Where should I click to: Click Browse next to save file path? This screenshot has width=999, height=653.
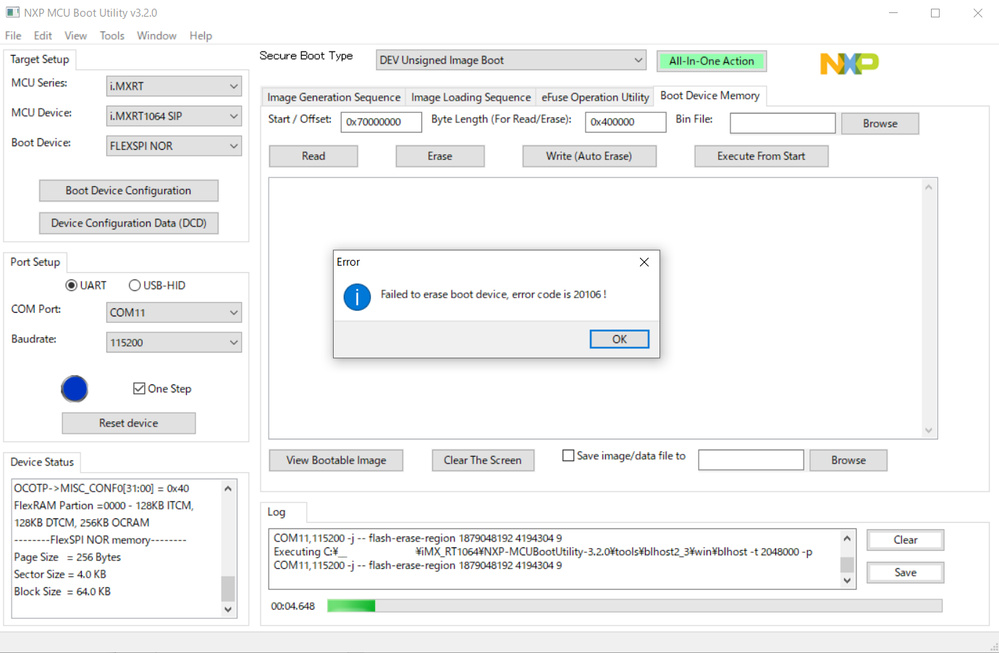pos(848,460)
